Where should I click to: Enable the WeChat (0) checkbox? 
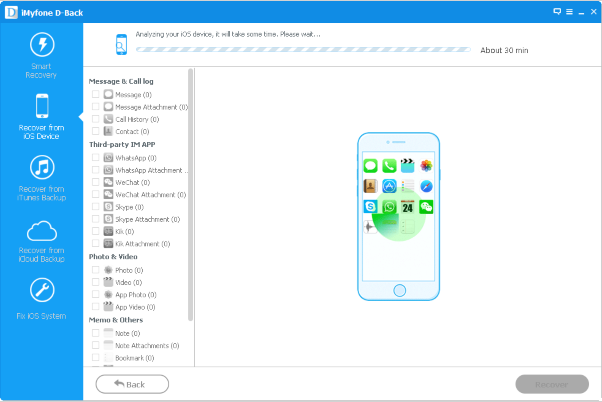click(x=96, y=182)
